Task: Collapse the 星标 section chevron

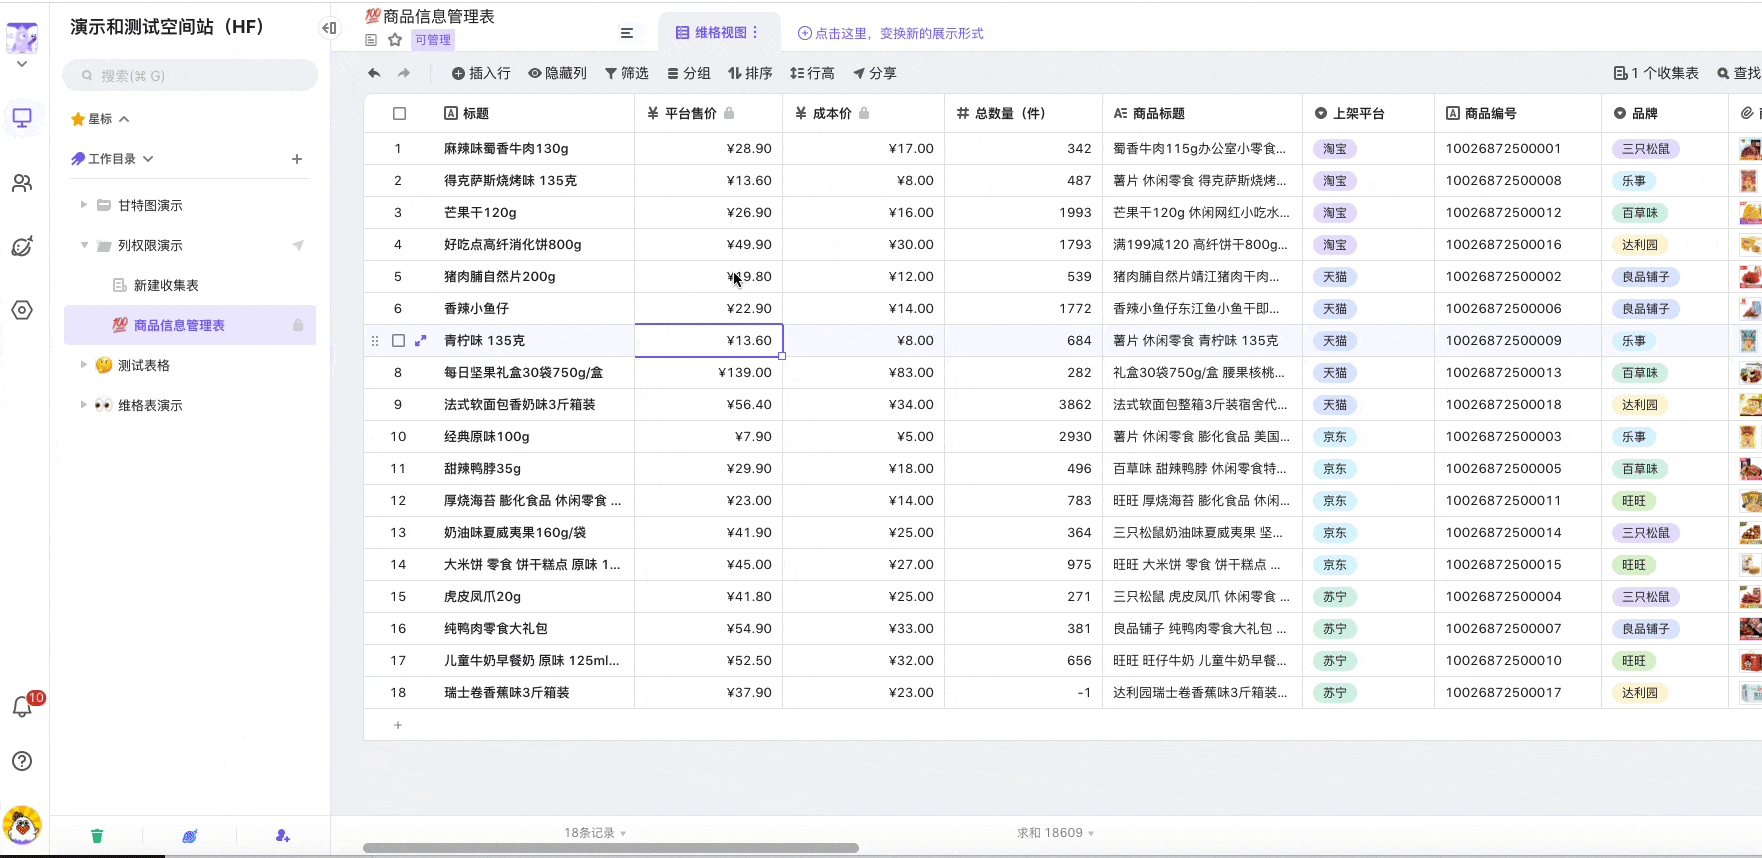Action: tap(124, 119)
